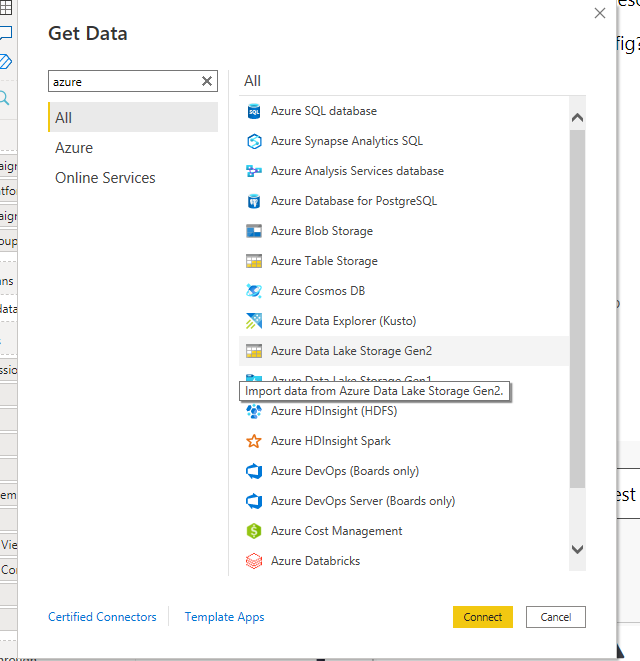Choose Azure Cosmos DB connector

click(x=404, y=291)
